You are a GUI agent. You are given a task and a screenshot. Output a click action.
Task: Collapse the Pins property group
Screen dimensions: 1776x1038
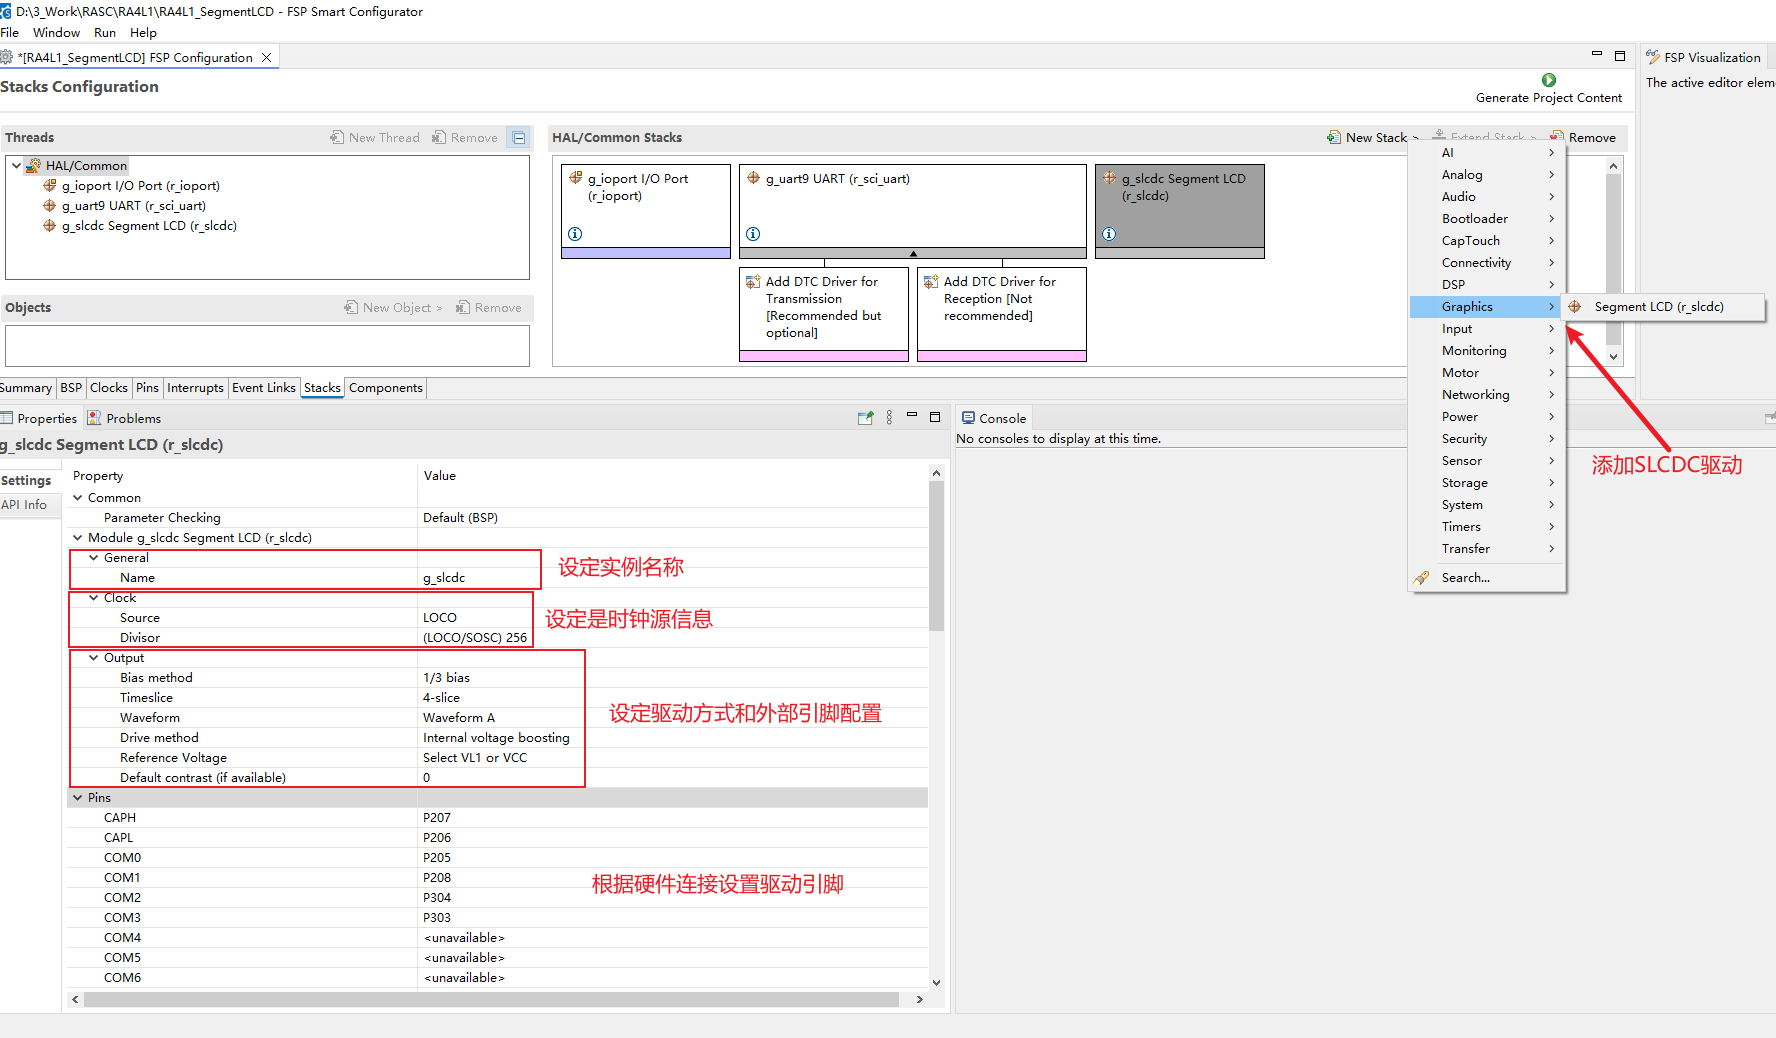tap(77, 798)
